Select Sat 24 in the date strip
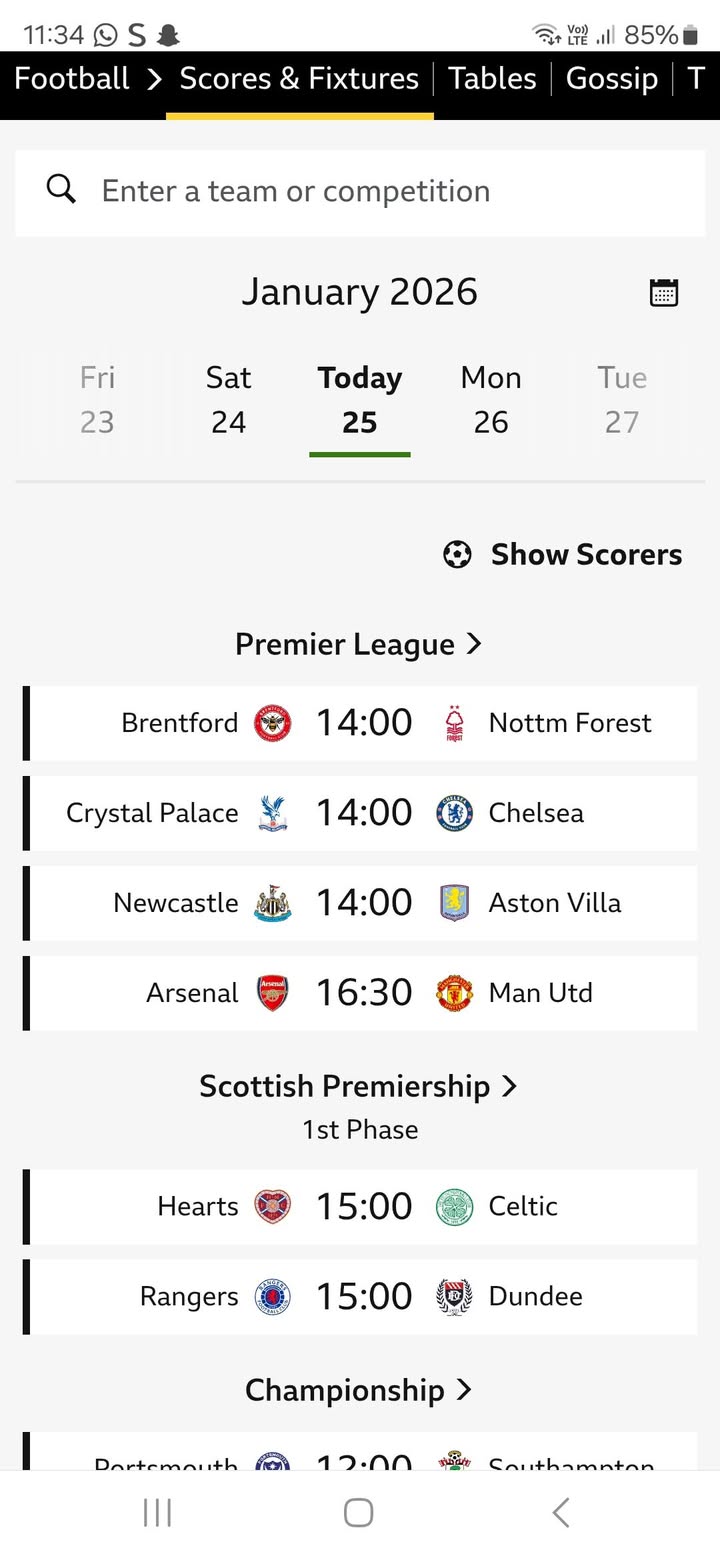 pos(228,400)
